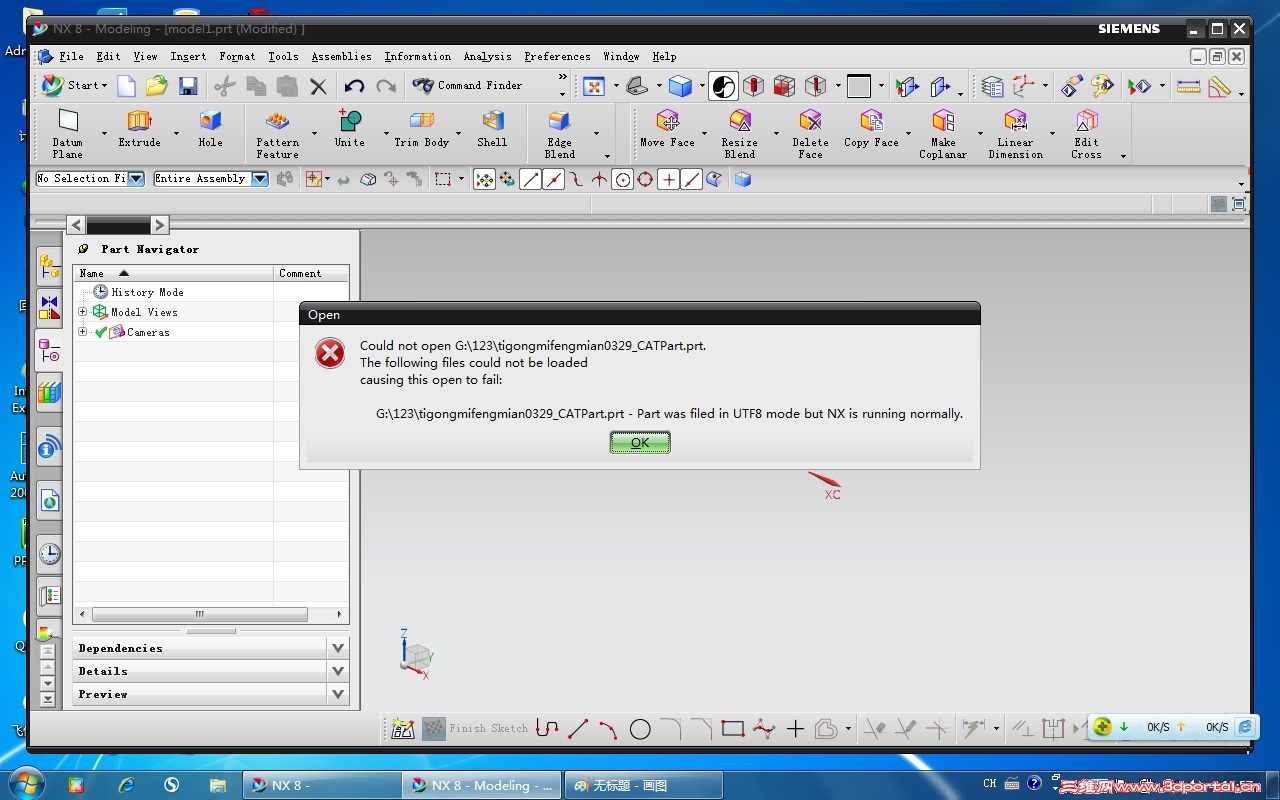Toggle the arc center snap
The image size is (1280, 800).
pyautogui.click(x=622, y=180)
